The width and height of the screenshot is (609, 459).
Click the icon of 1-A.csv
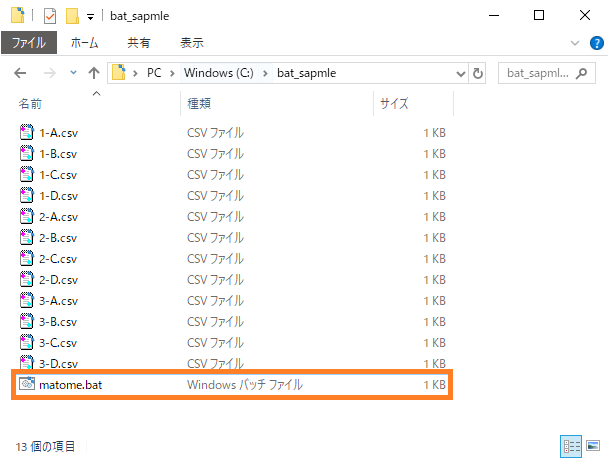pyautogui.click(x=26, y=132)
